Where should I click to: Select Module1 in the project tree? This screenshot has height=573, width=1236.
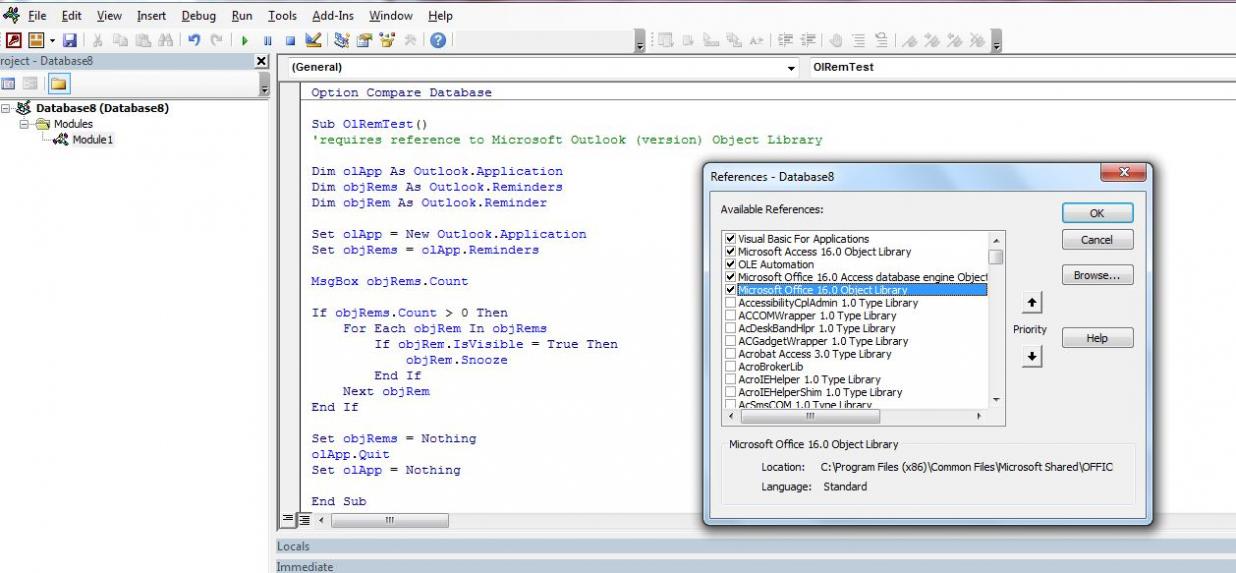90,139
